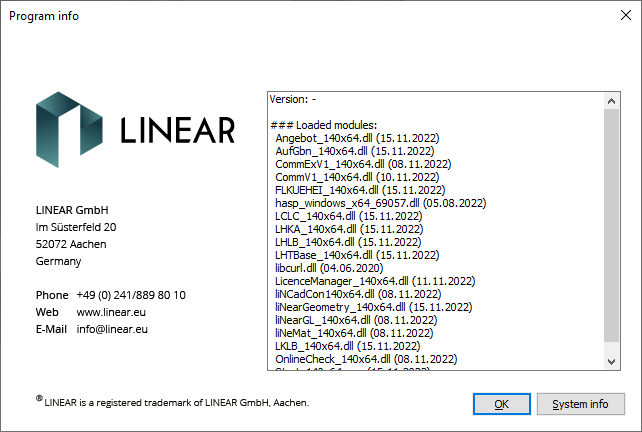The width and height of the screenshot is (642, 432).
Task: Click the '### Loaded modules:' heading
Action: pyautogui.click(x=323, y=125)
